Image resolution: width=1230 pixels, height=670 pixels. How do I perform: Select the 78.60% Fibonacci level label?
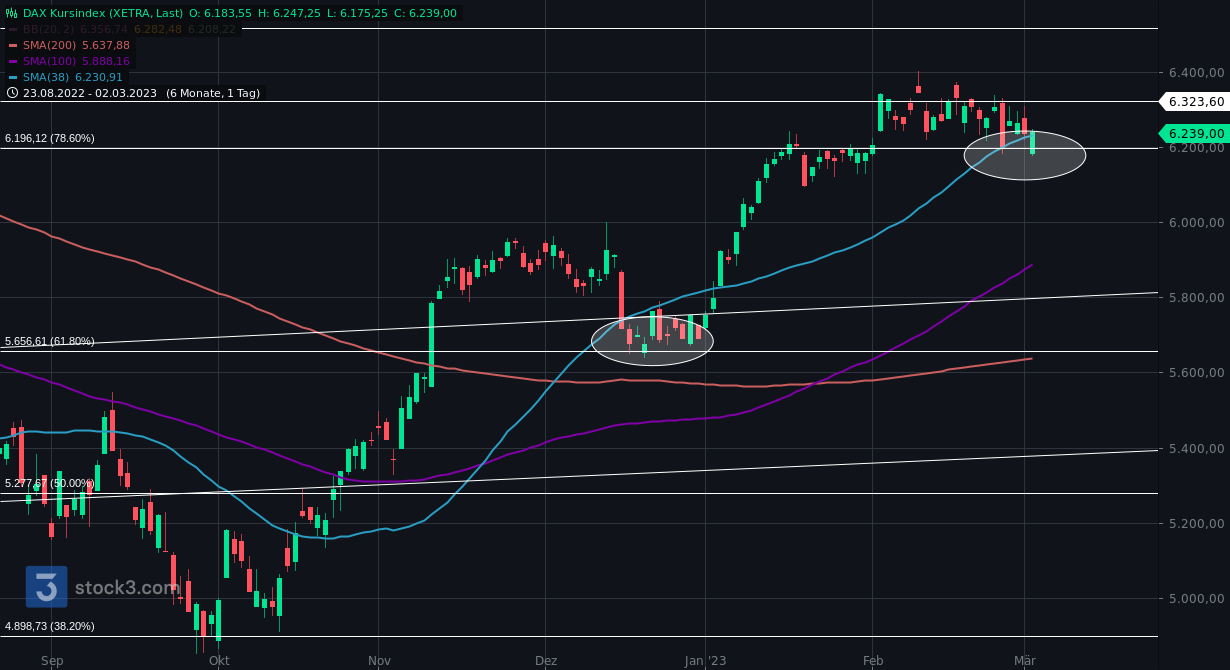pos(48,138)
